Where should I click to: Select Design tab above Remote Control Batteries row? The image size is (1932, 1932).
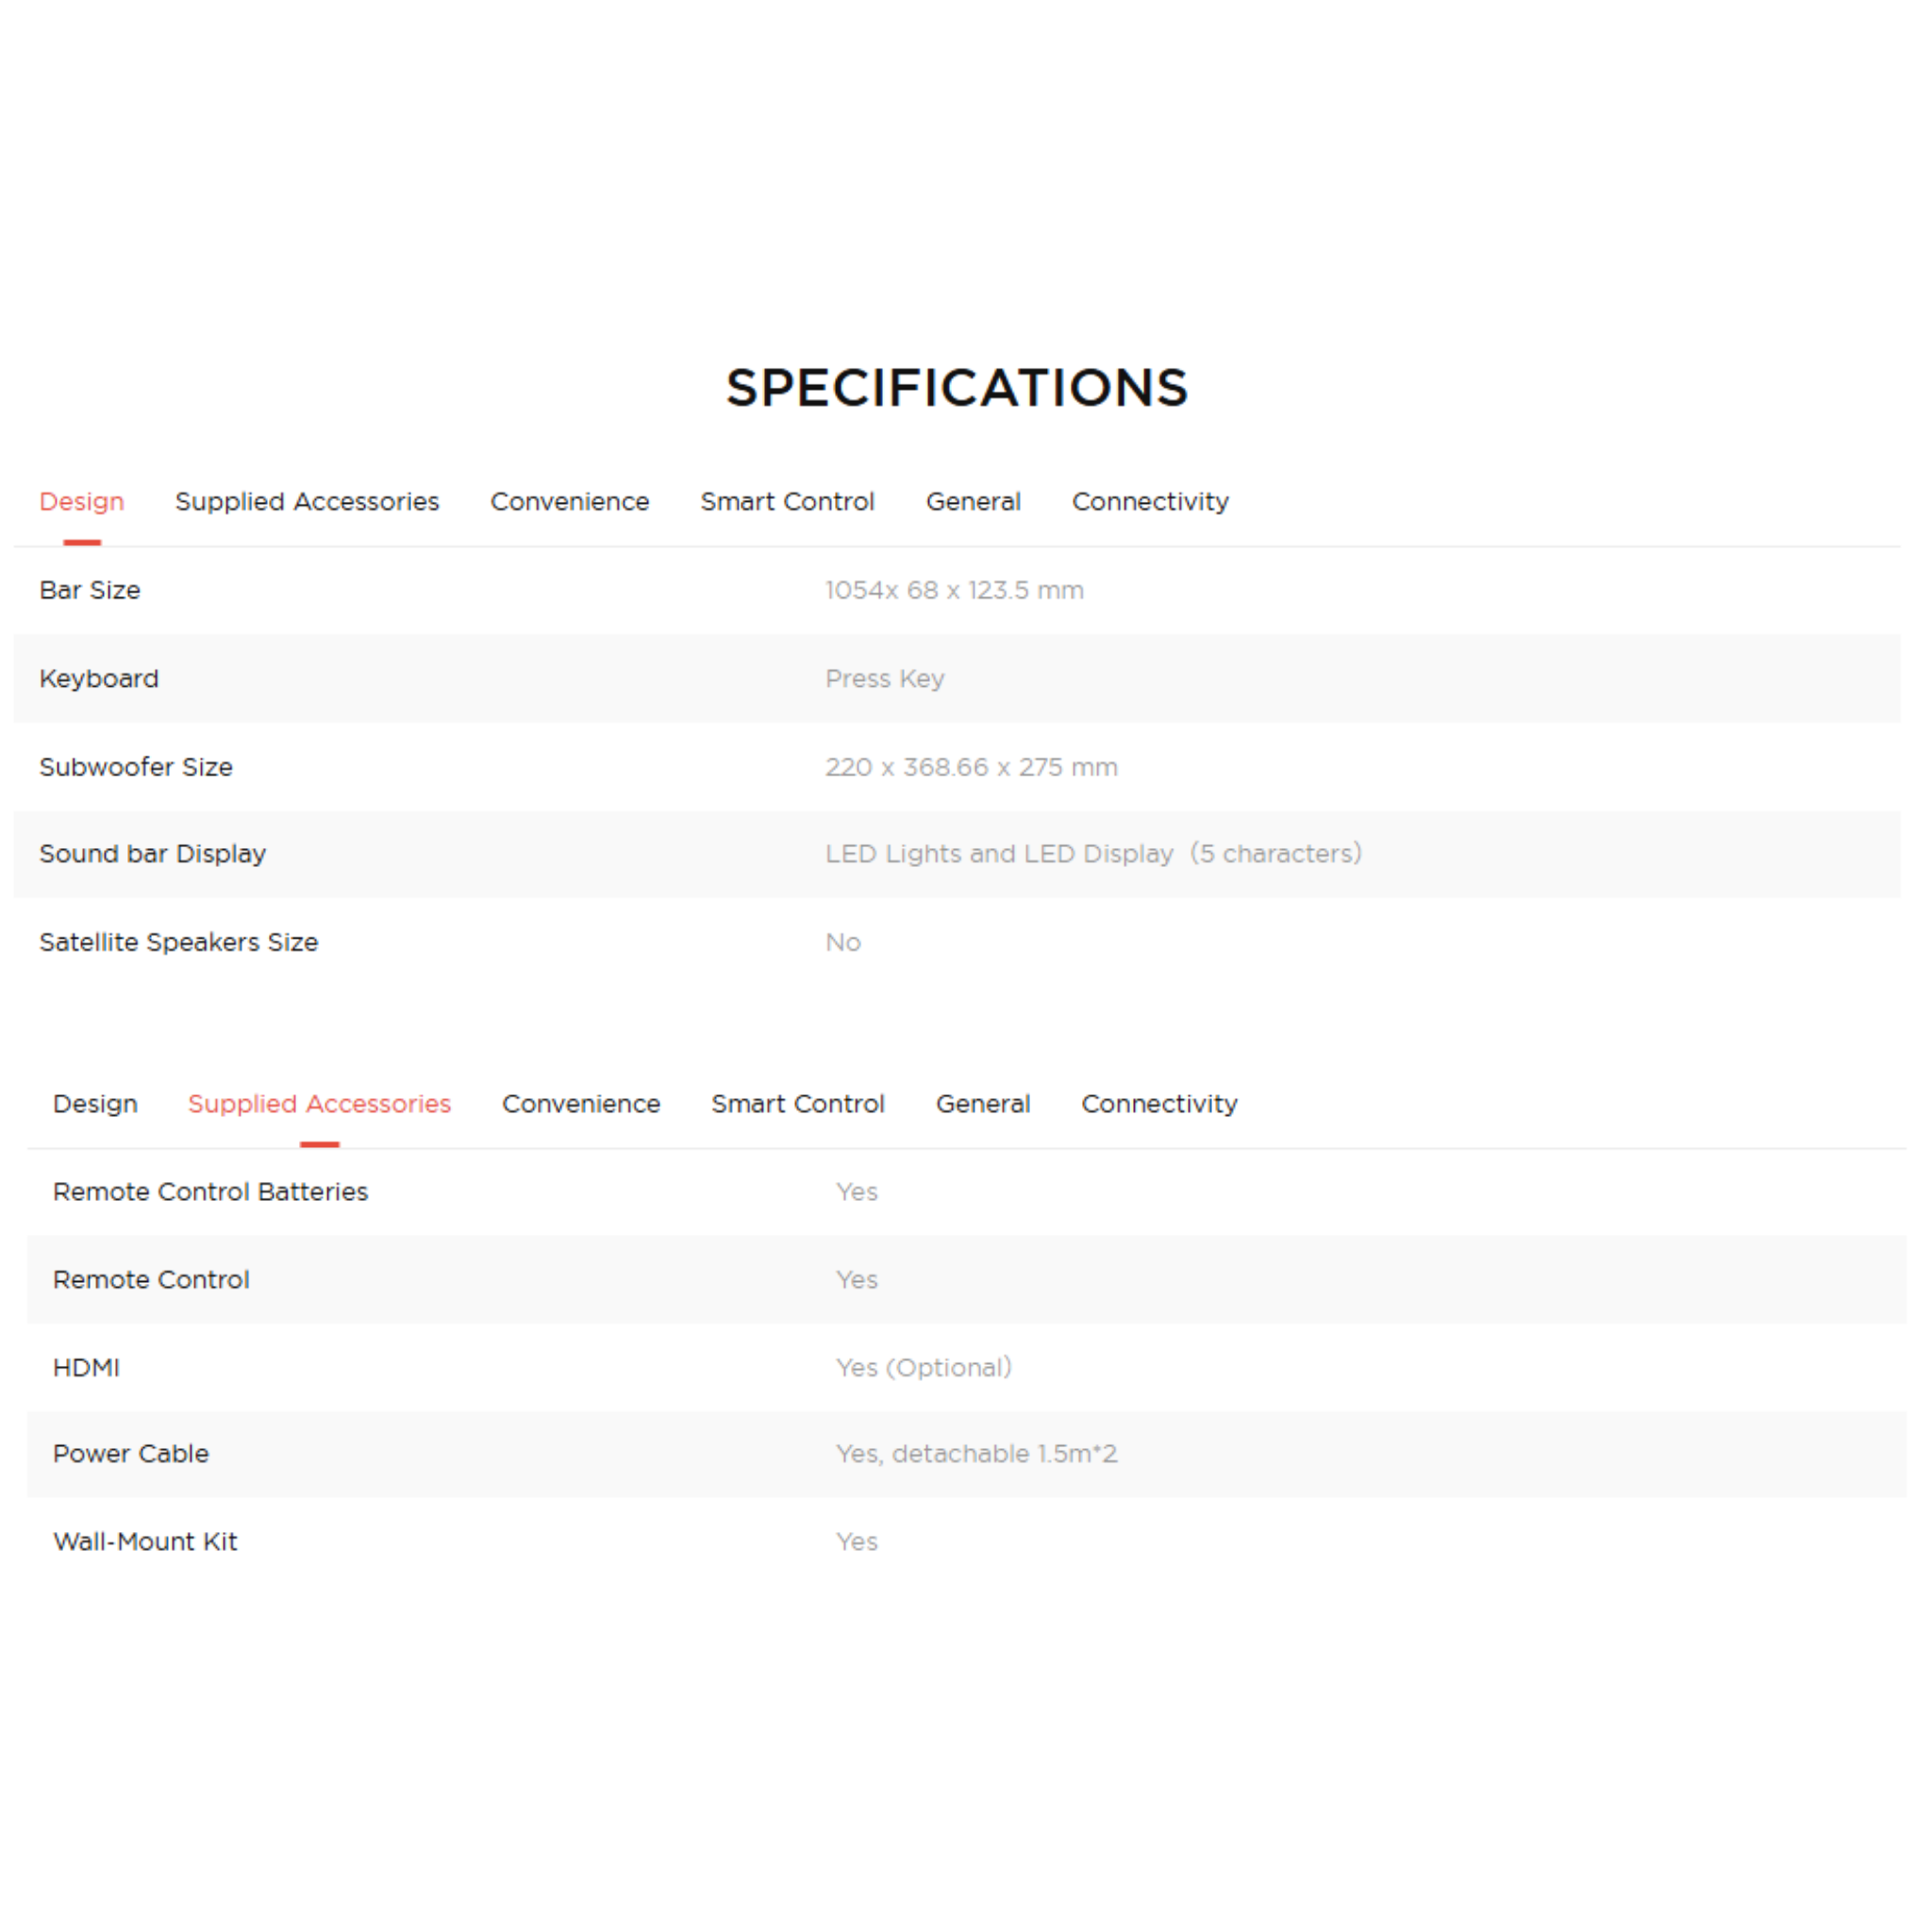tap(95, 1104)
